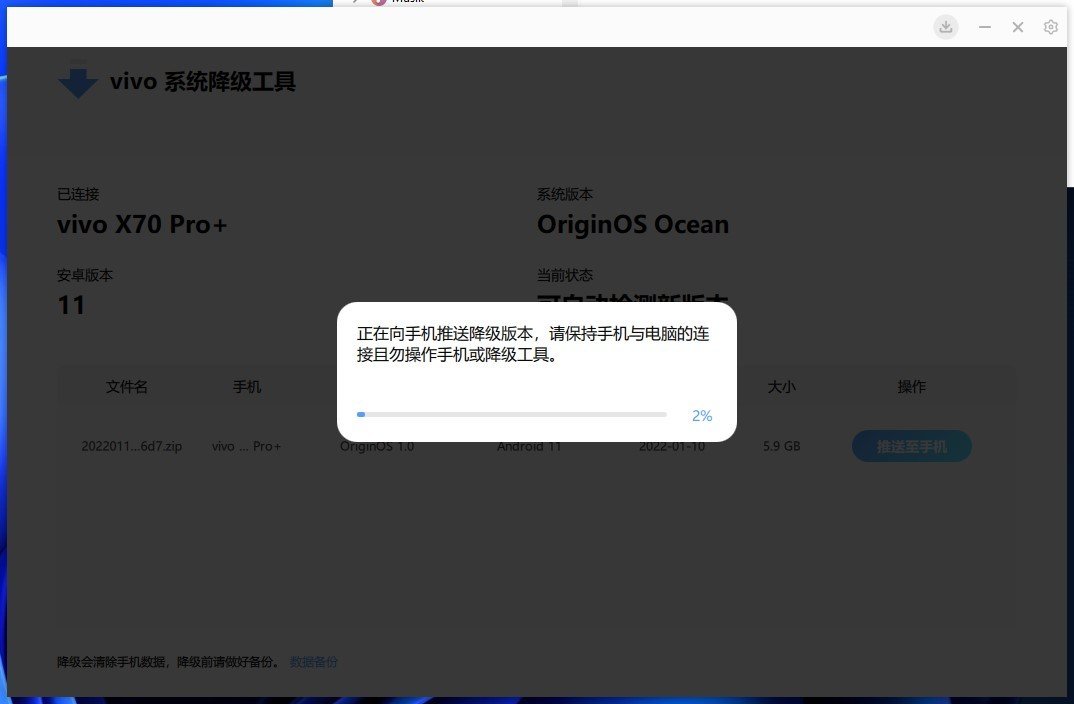
Task: Click the 文件名 column header
Action: [x=127, y=387]
